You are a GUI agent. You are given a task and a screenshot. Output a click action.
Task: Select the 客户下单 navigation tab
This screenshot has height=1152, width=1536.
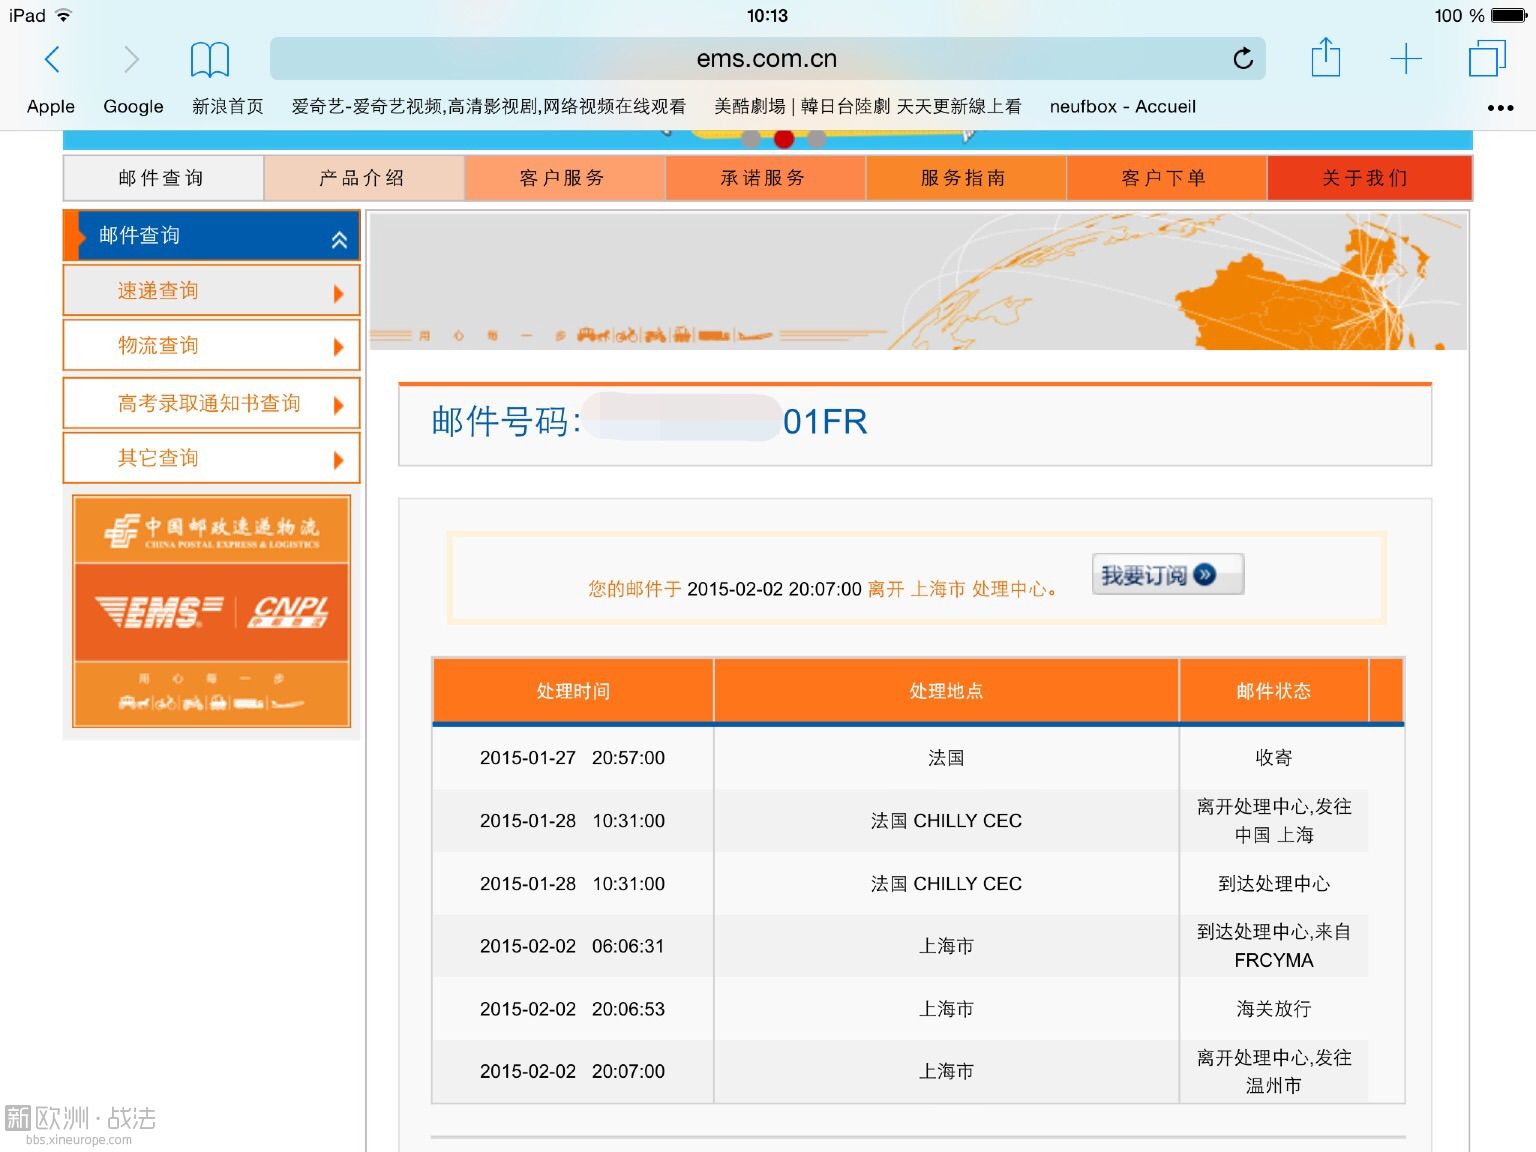[x=1166, y=178]
